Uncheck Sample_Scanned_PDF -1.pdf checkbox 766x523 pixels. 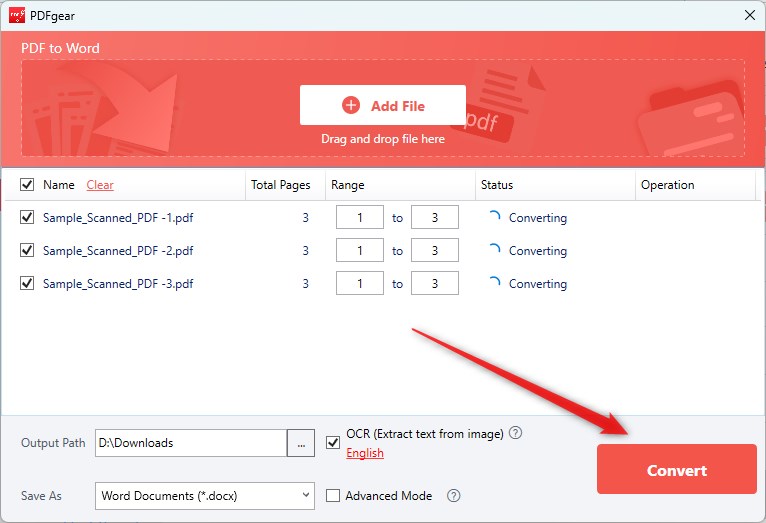tap(27, 217)
